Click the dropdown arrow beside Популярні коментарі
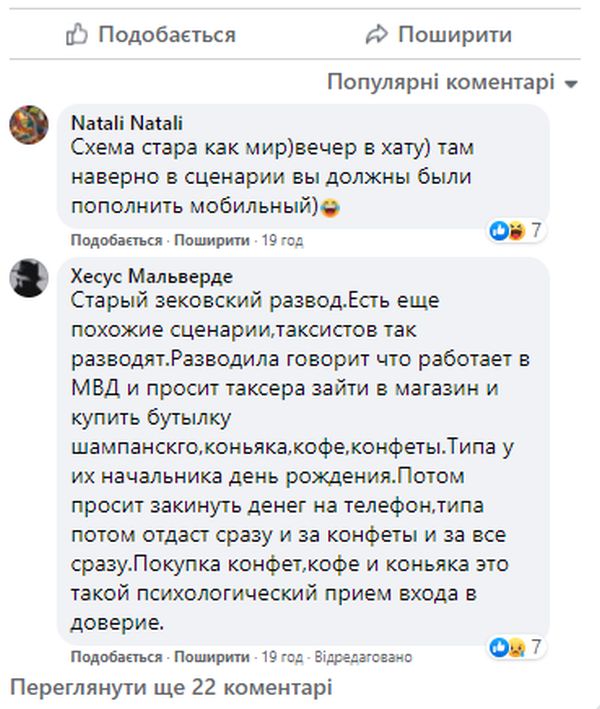 pyautogui.click(x=572, y=84)
